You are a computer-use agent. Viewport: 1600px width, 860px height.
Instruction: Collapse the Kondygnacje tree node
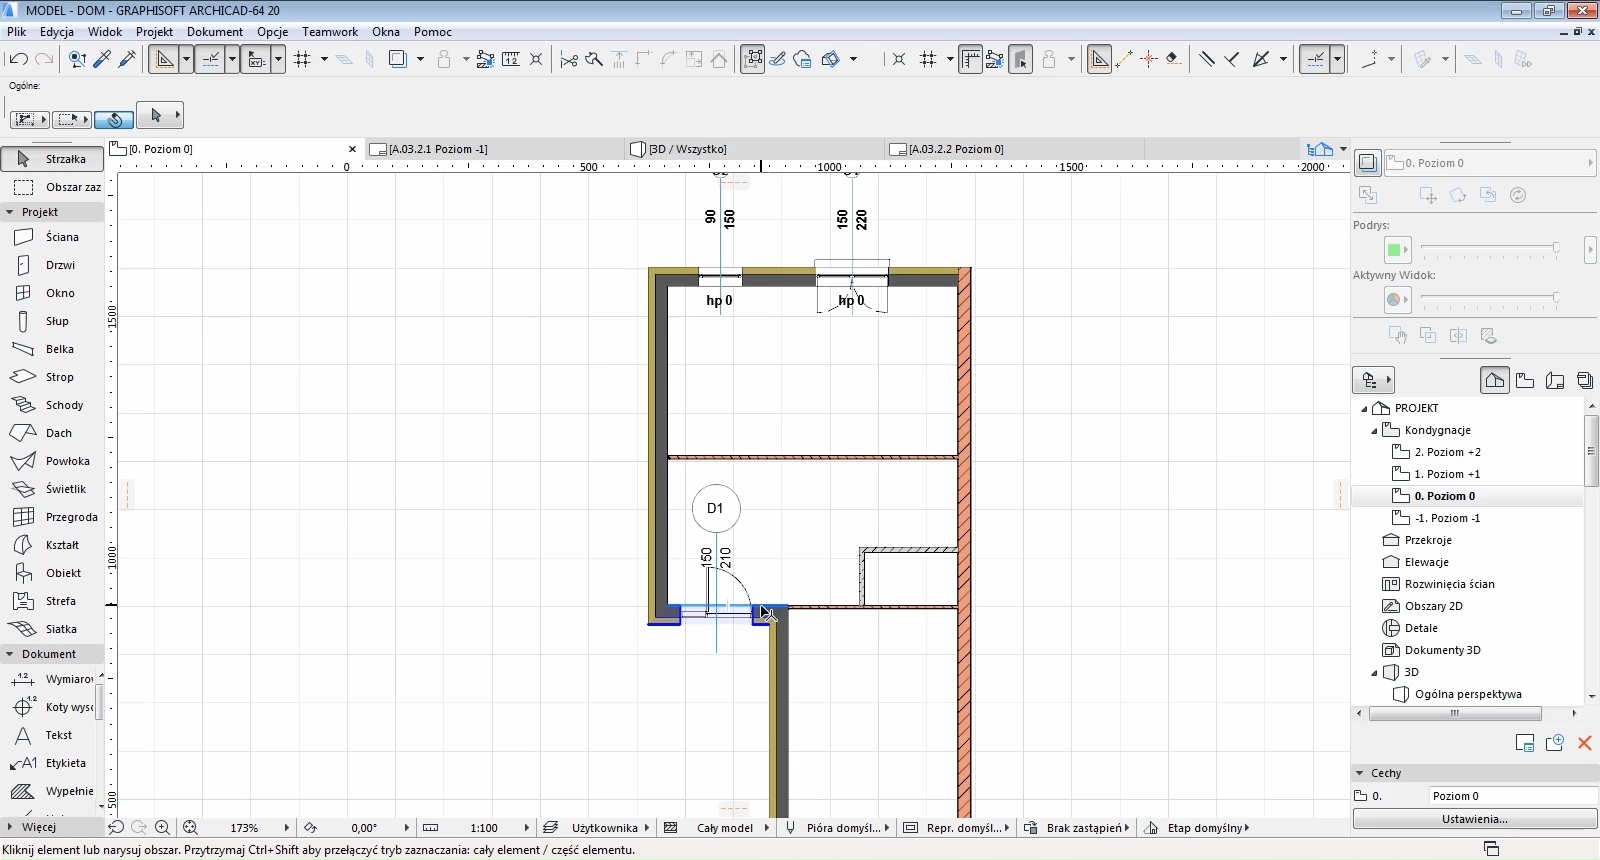point(1374,430)
